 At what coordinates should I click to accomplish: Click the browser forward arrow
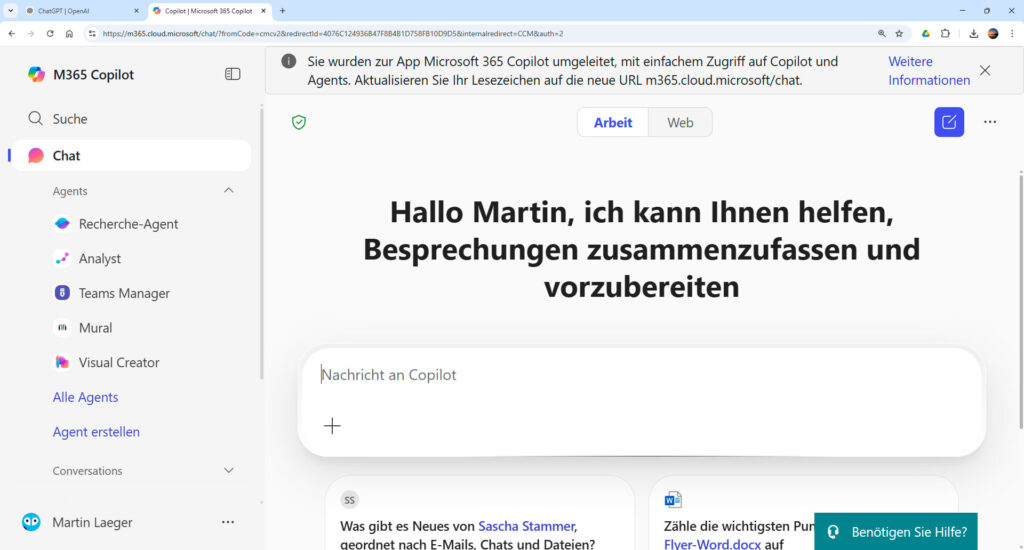[31, 33]
